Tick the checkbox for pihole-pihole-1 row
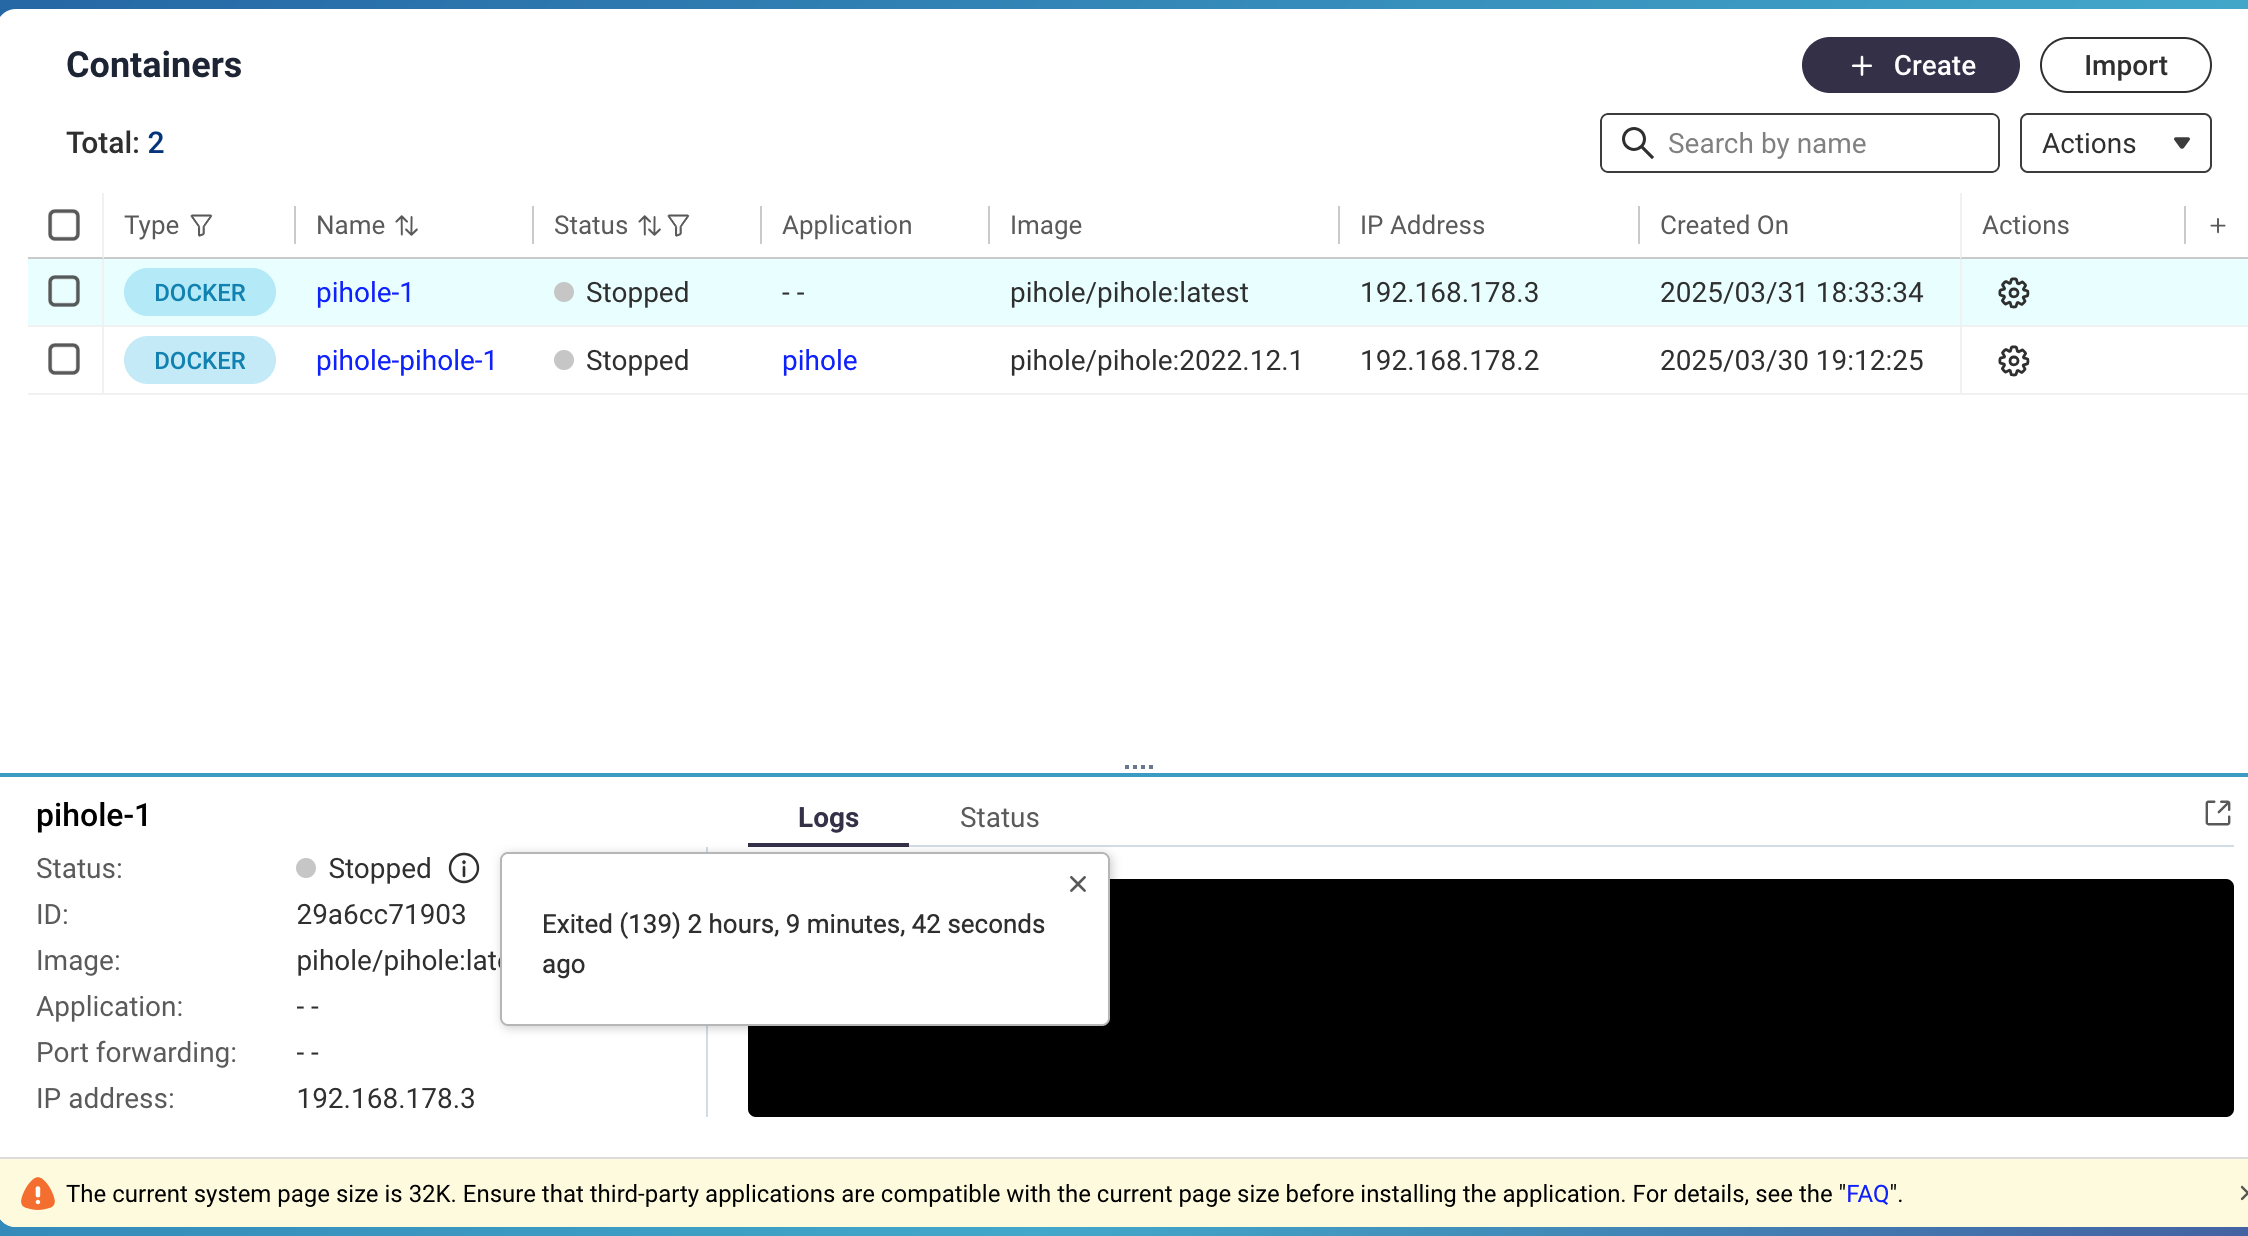The height and width of the screenshot is (1236, 2248). click(64, 360)
